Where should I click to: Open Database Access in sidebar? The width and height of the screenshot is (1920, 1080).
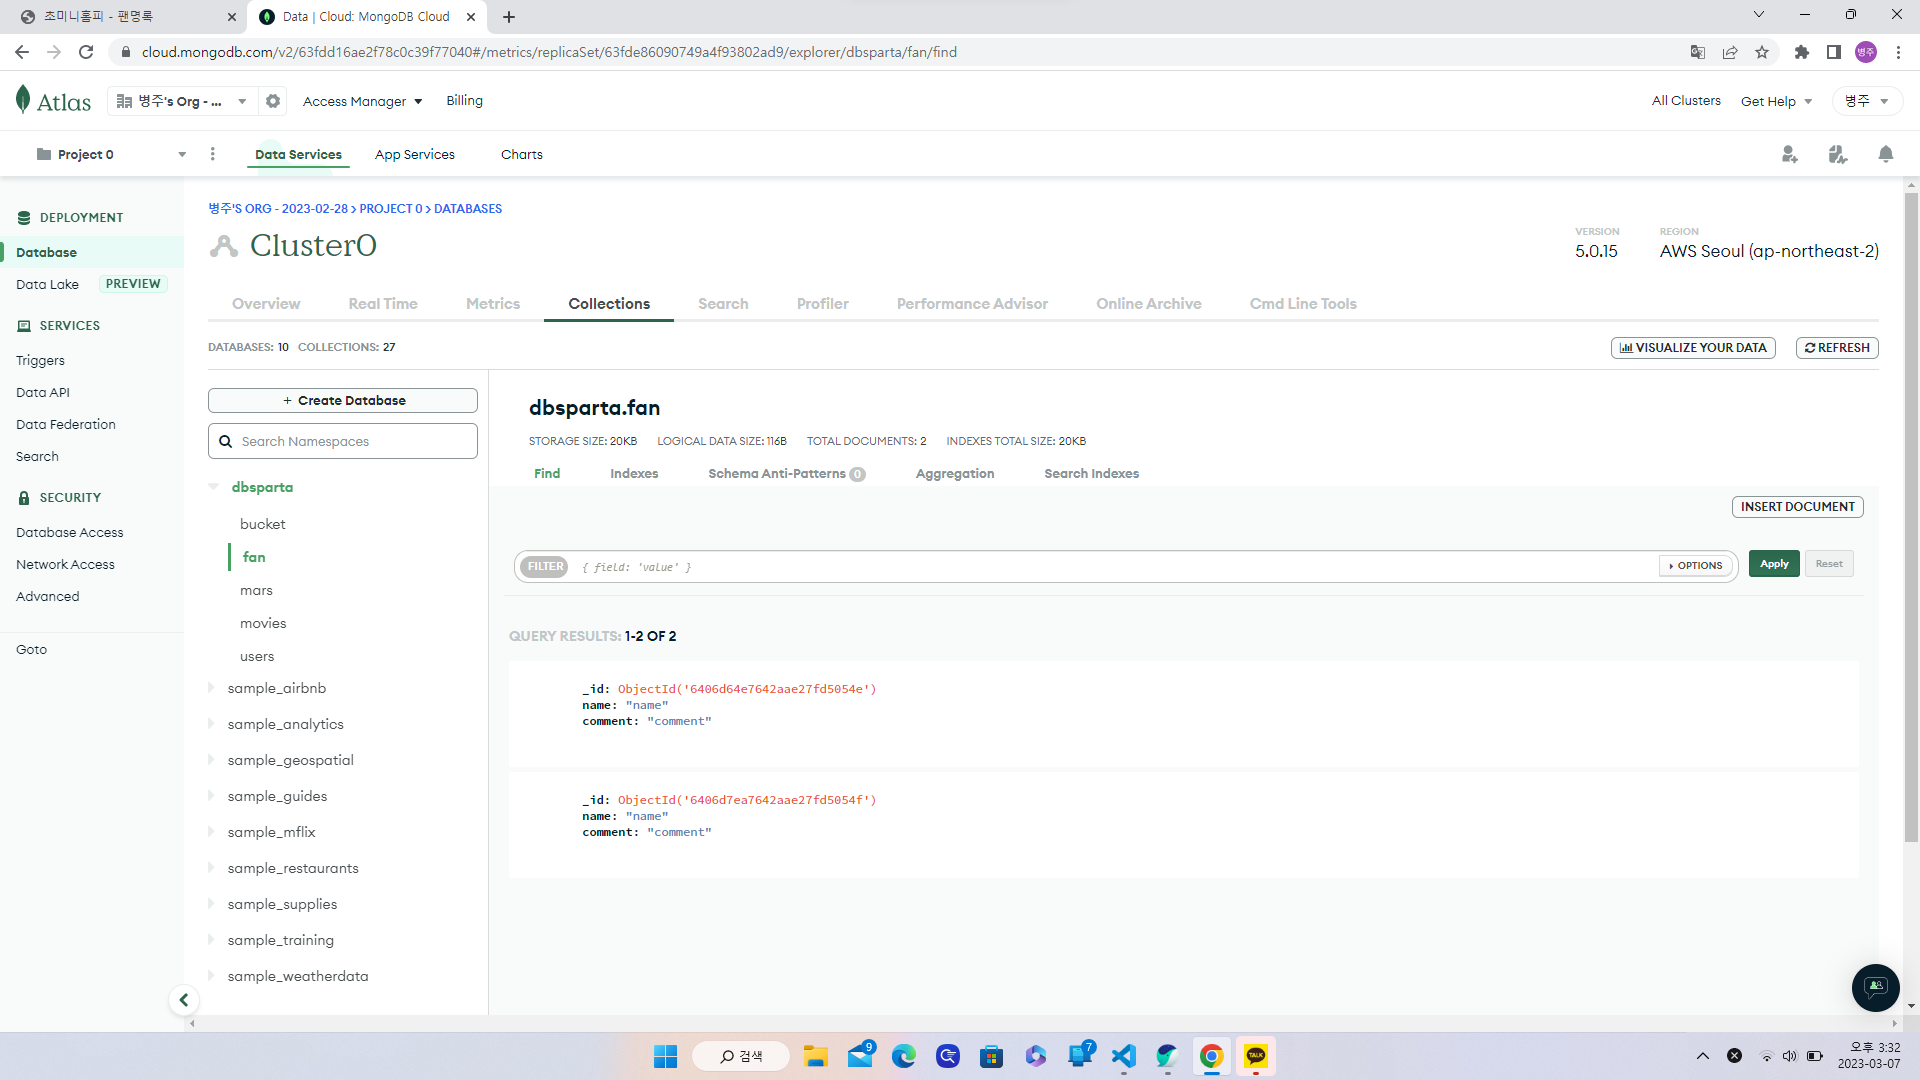(x=69, y=532)
